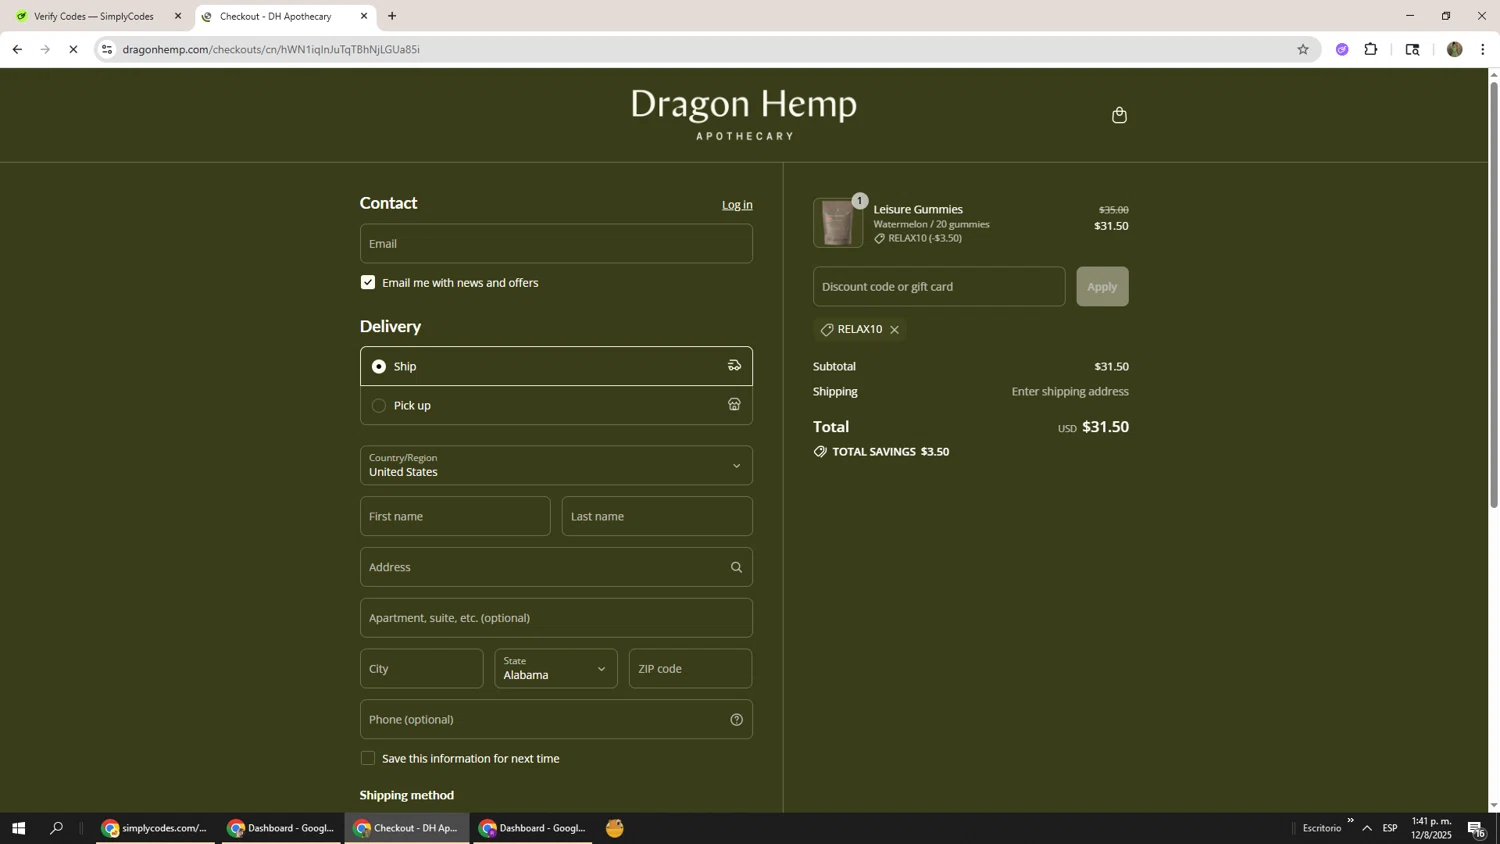Open the Chrome profile avatar

1454,49
